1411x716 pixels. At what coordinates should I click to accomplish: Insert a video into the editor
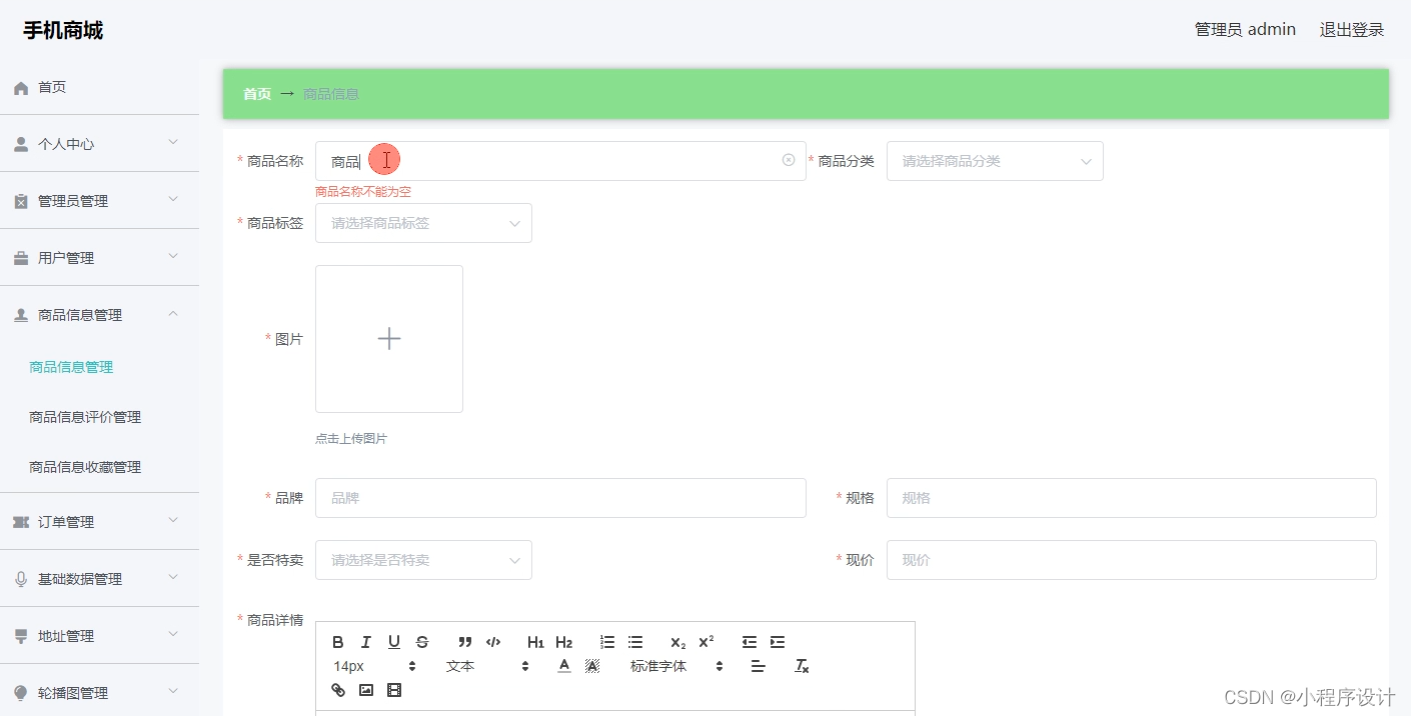[x=394, y=690]
